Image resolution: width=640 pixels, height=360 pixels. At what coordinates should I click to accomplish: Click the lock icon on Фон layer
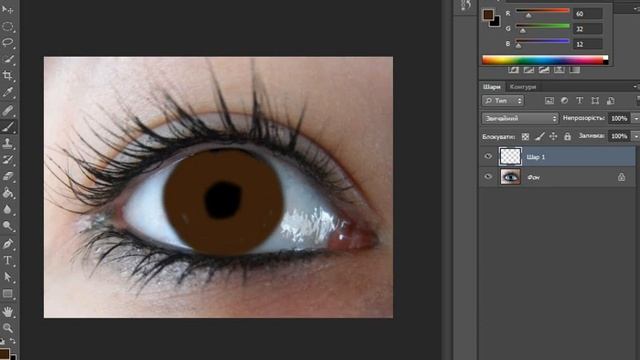click(621, 177)
